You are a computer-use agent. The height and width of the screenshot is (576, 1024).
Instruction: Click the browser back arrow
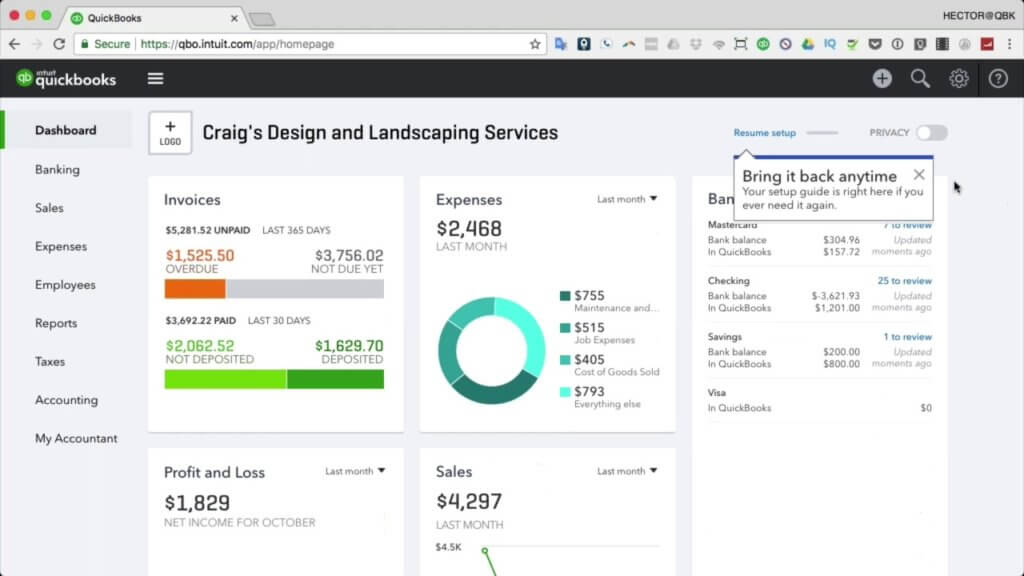point(14,44)
